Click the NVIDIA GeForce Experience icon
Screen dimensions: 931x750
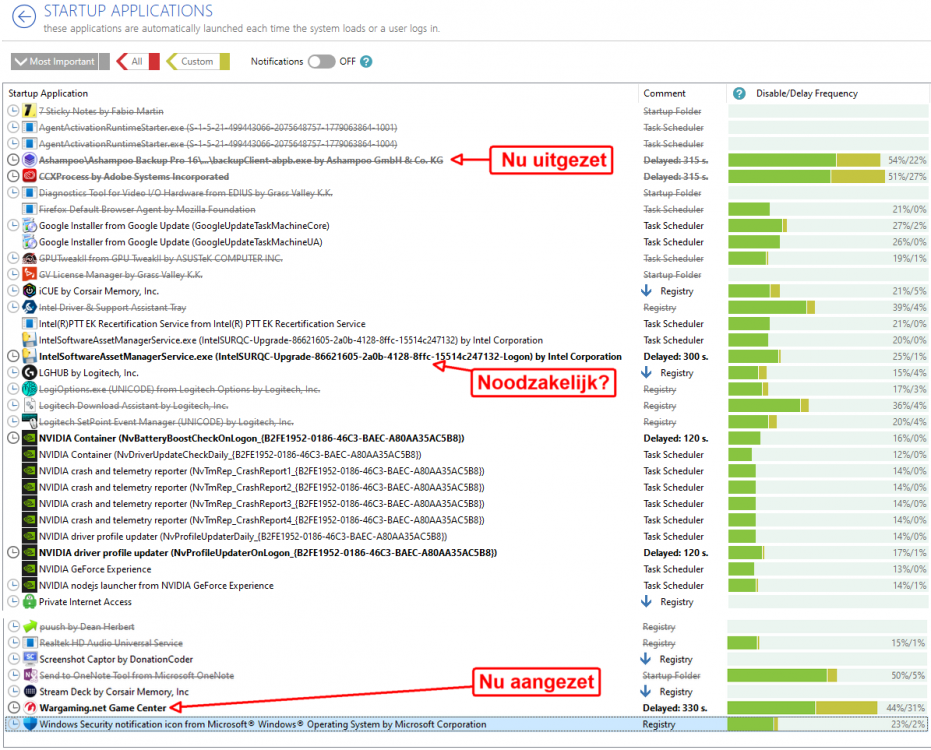tap(29, 568)
